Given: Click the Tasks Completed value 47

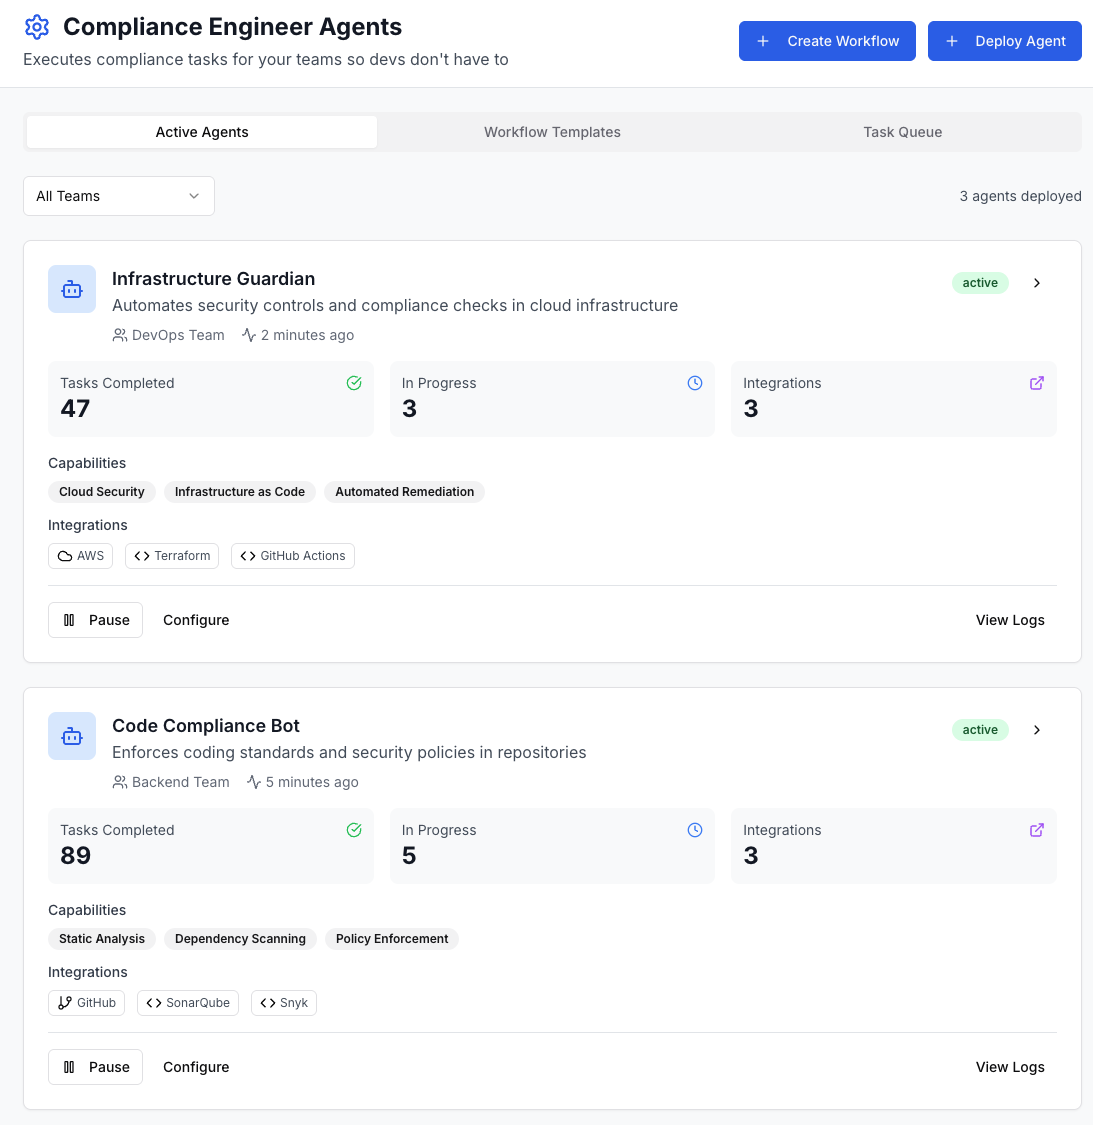Looking at the screenshot, I should (75, 408).
